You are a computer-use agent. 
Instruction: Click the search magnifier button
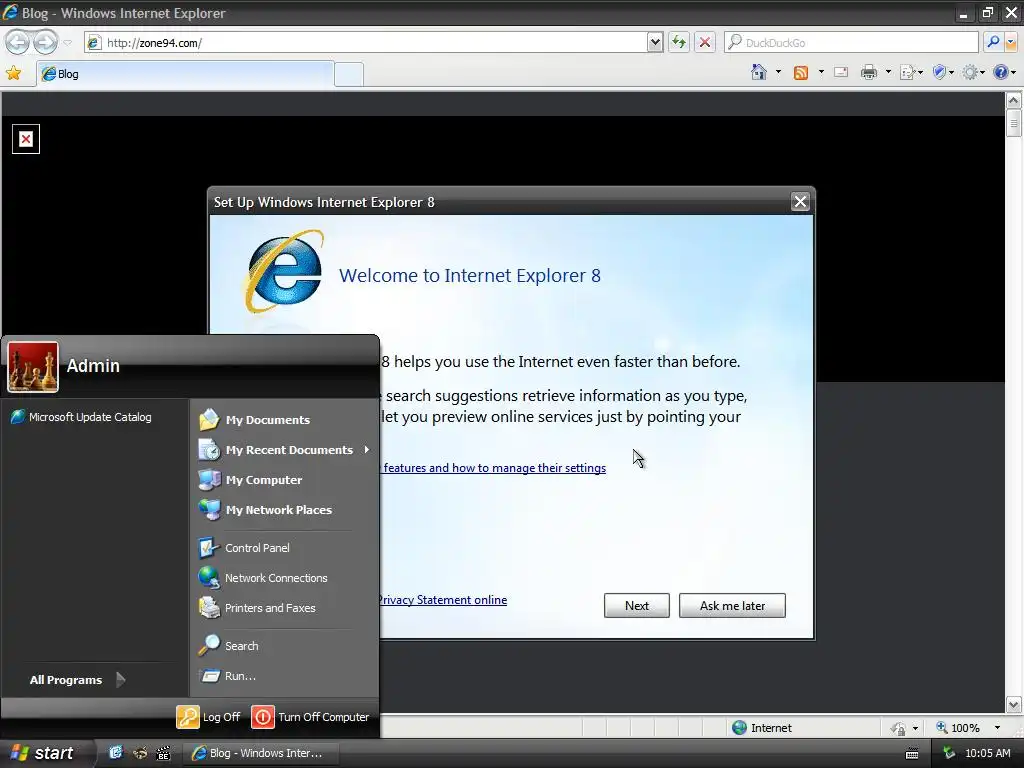993,42
